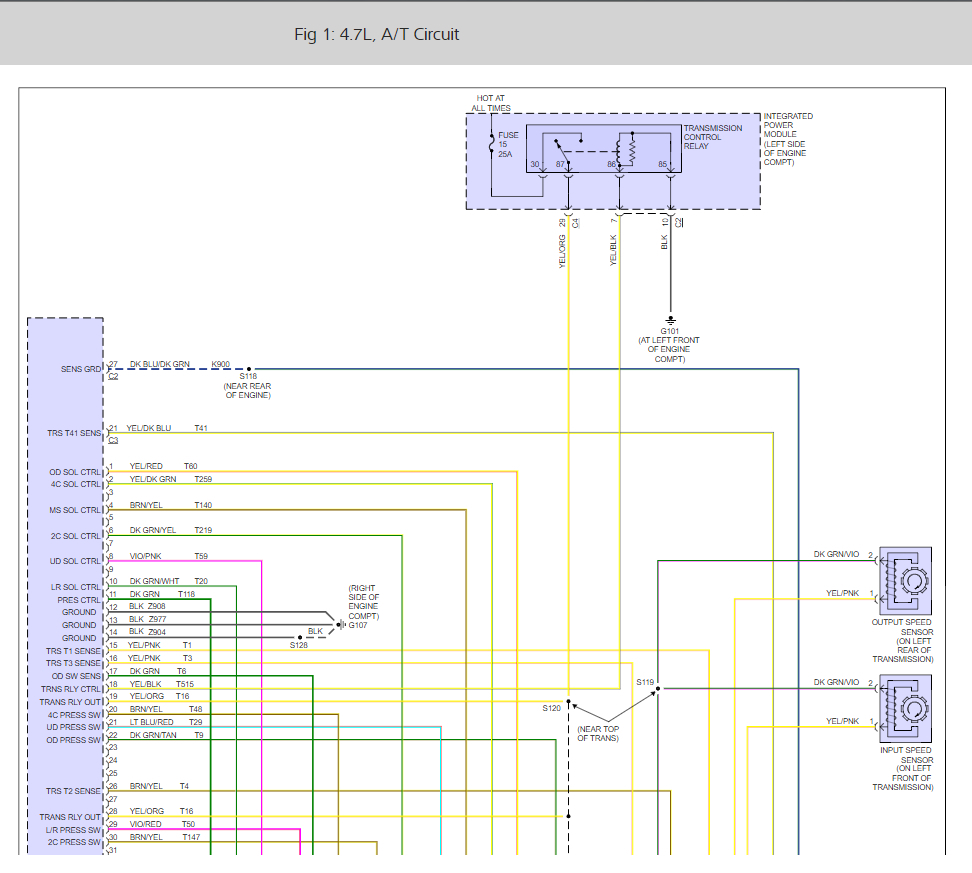972x873 pixels.
Task: Click the S119 splice dot
Action: tap(660, 689)
